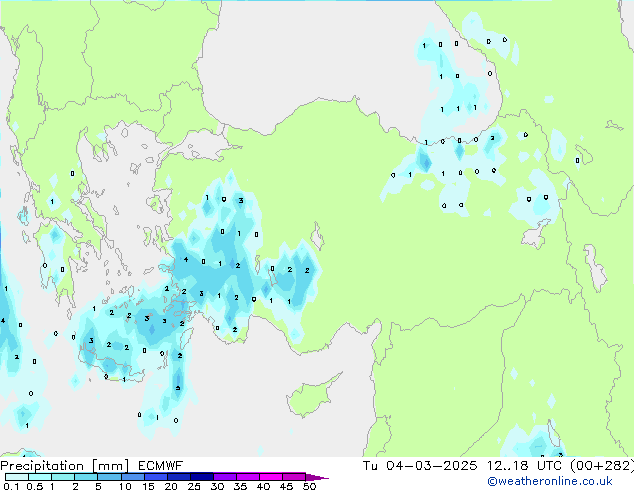634x490 pixels.
Task: Click the "ECMWF" model label
Action: (x=160, y=466)
